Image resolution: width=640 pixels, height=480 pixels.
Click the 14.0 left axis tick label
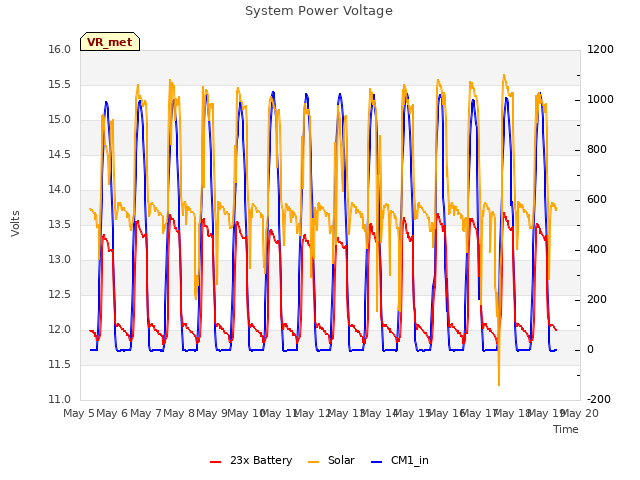(60, 189)
